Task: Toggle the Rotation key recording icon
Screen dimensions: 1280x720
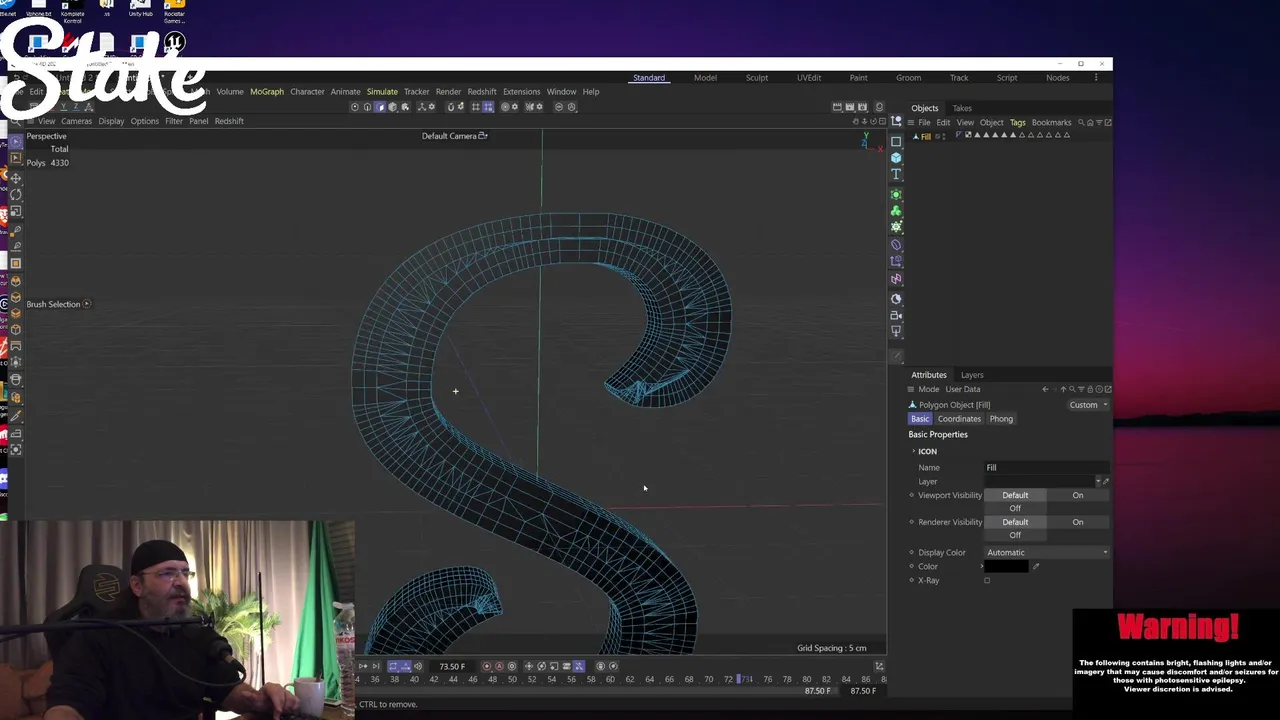Action: click(541, 666)
